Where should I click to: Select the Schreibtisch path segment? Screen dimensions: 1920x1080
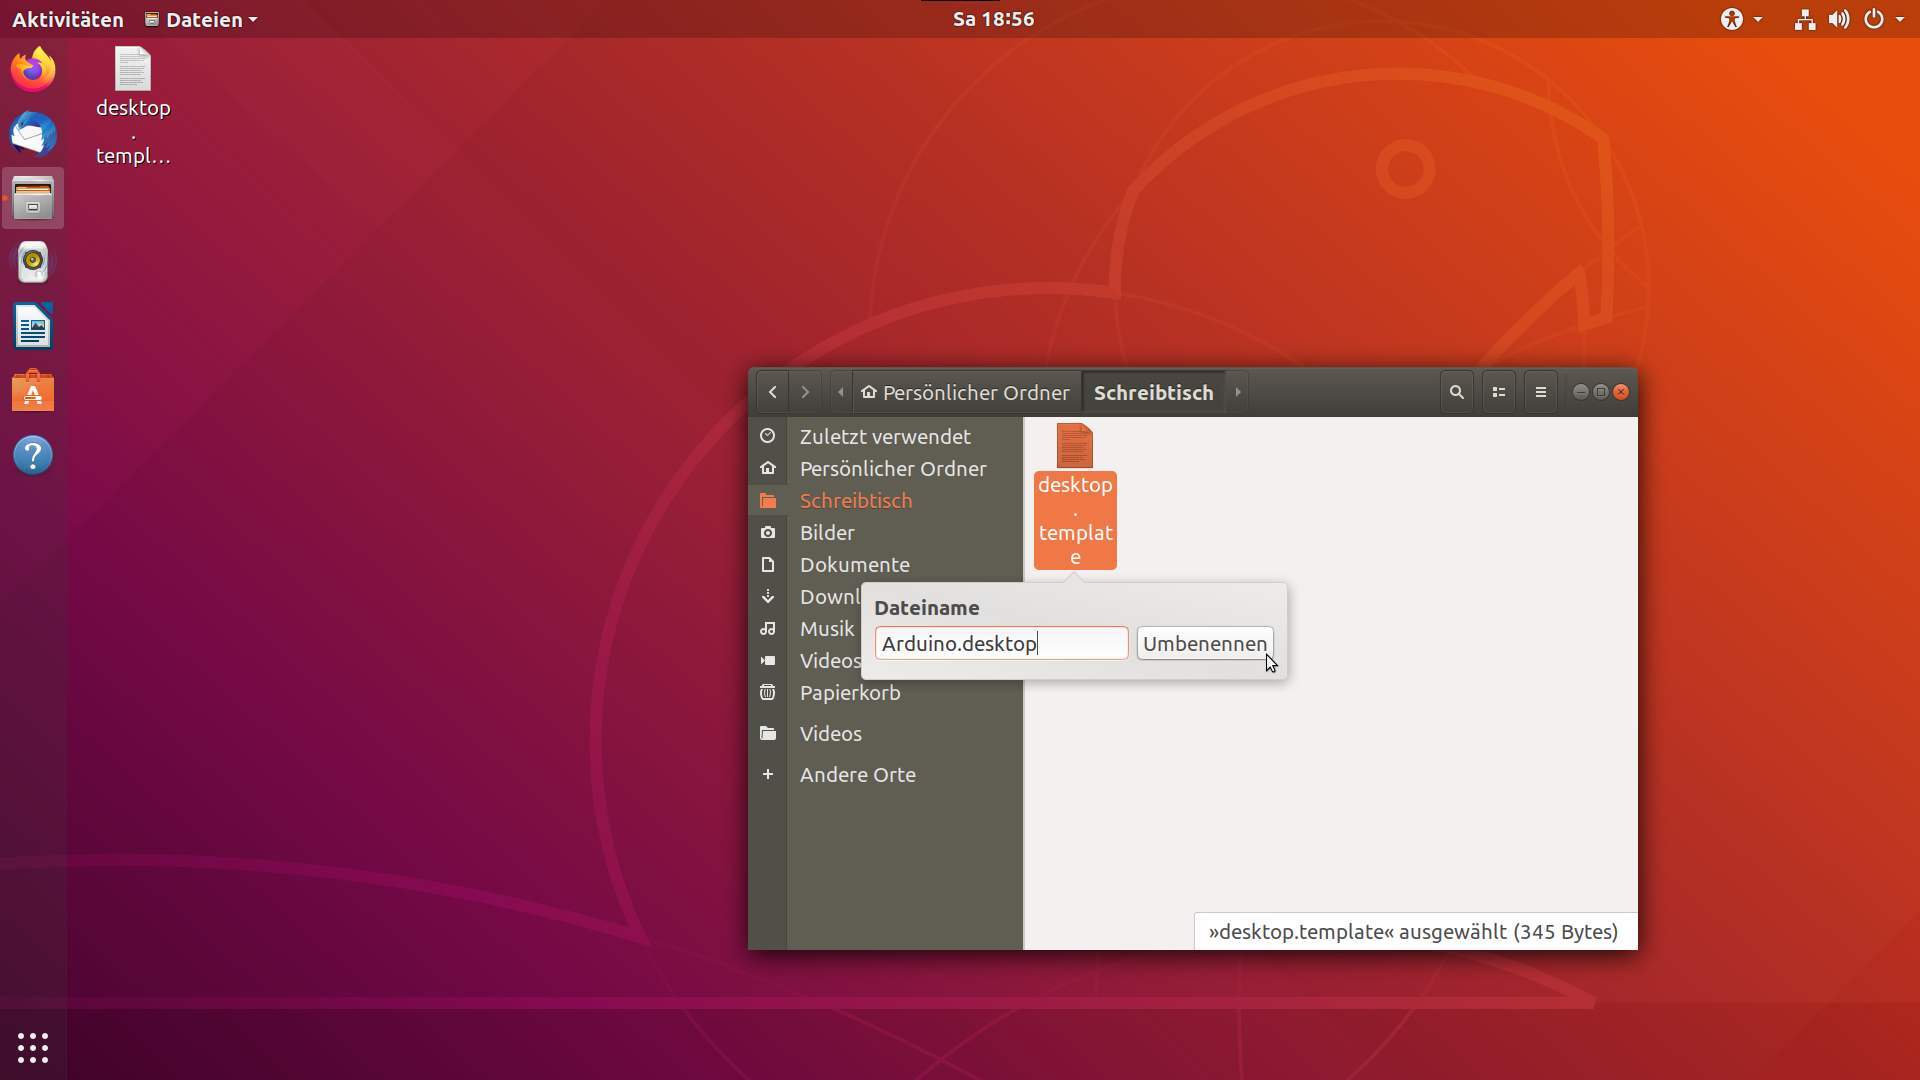[x=1153, y=392]
